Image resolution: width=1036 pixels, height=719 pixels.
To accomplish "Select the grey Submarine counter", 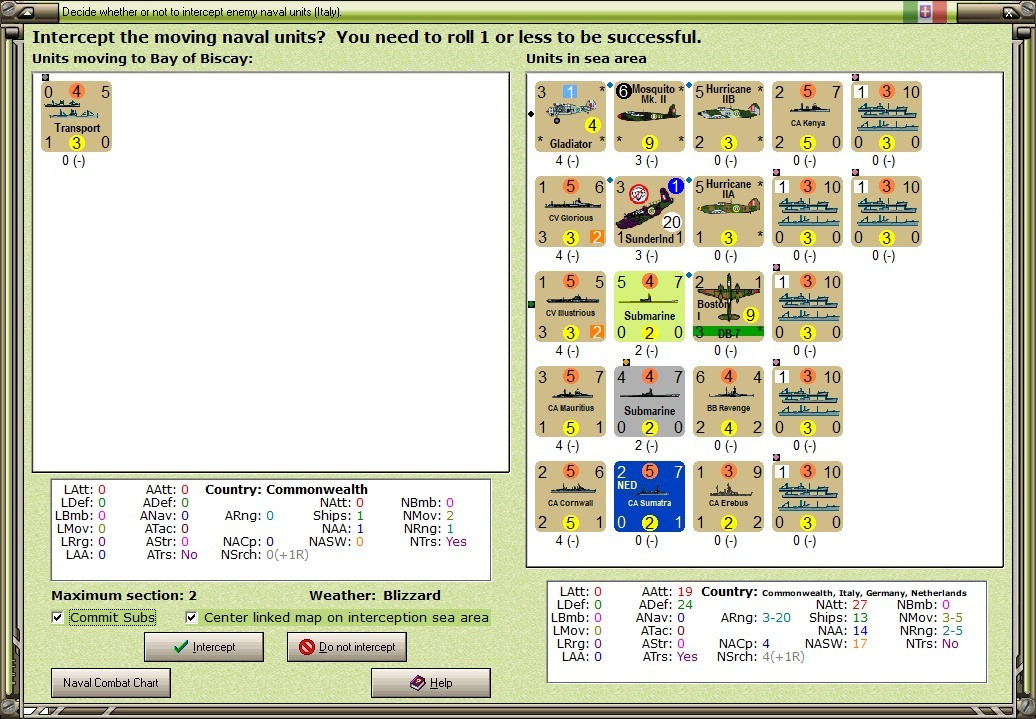I will pos(649,402).
